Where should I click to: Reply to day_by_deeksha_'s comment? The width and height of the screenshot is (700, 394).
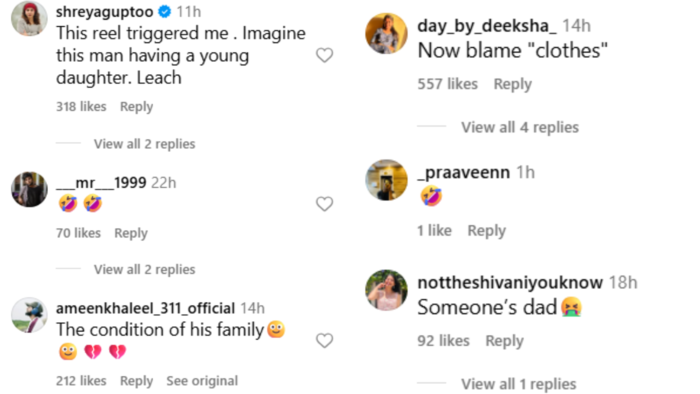click(512, 84)
